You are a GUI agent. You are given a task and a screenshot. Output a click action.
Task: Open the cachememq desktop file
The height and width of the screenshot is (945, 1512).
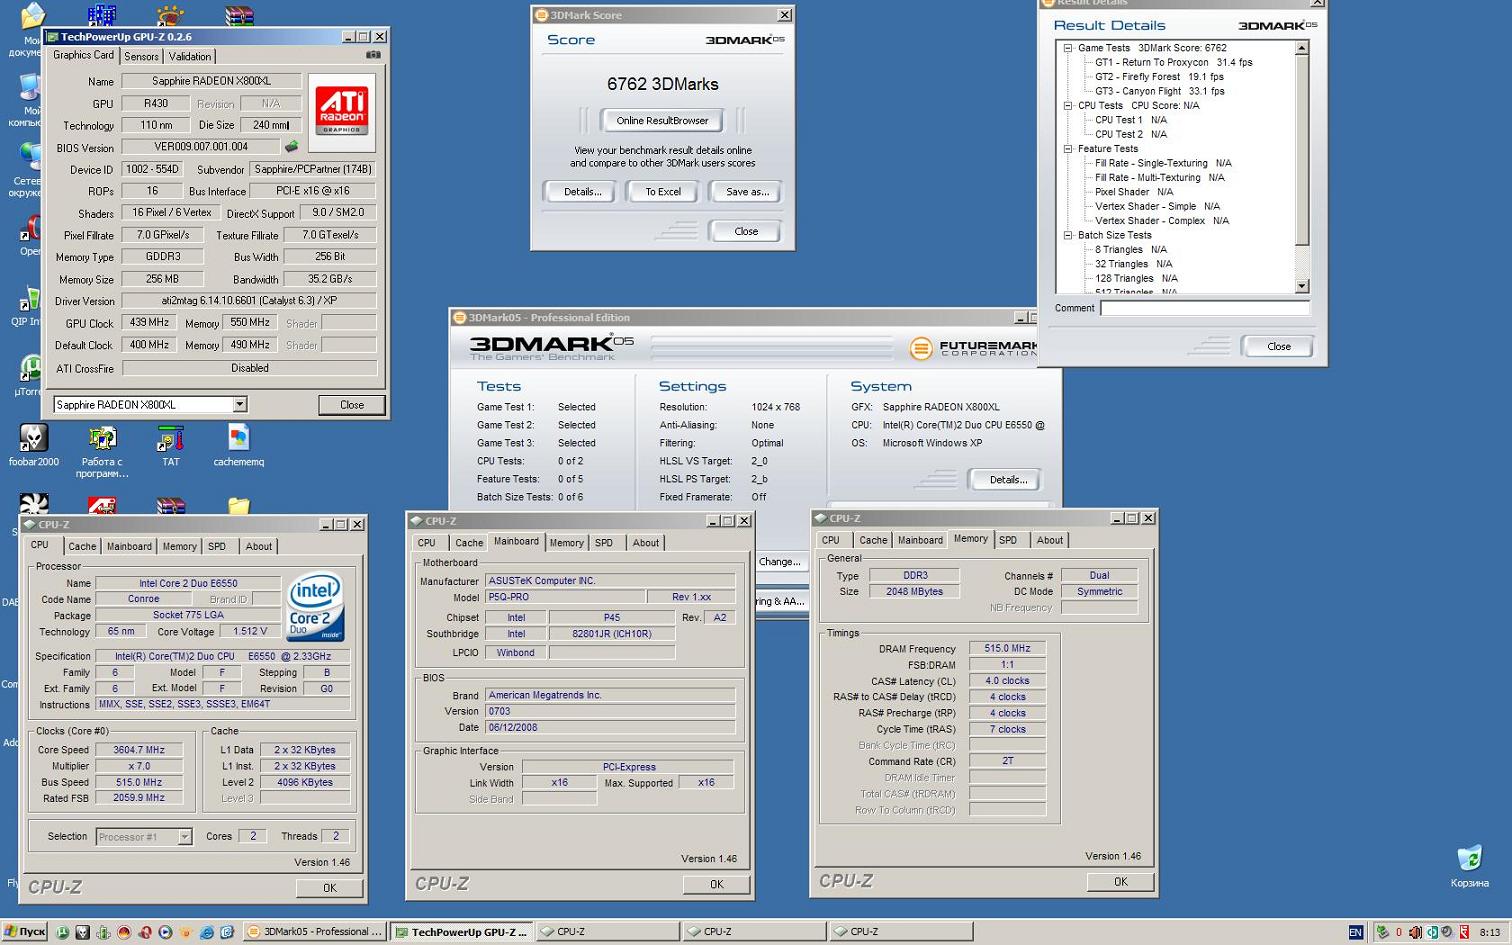click(x=238, y=446)
